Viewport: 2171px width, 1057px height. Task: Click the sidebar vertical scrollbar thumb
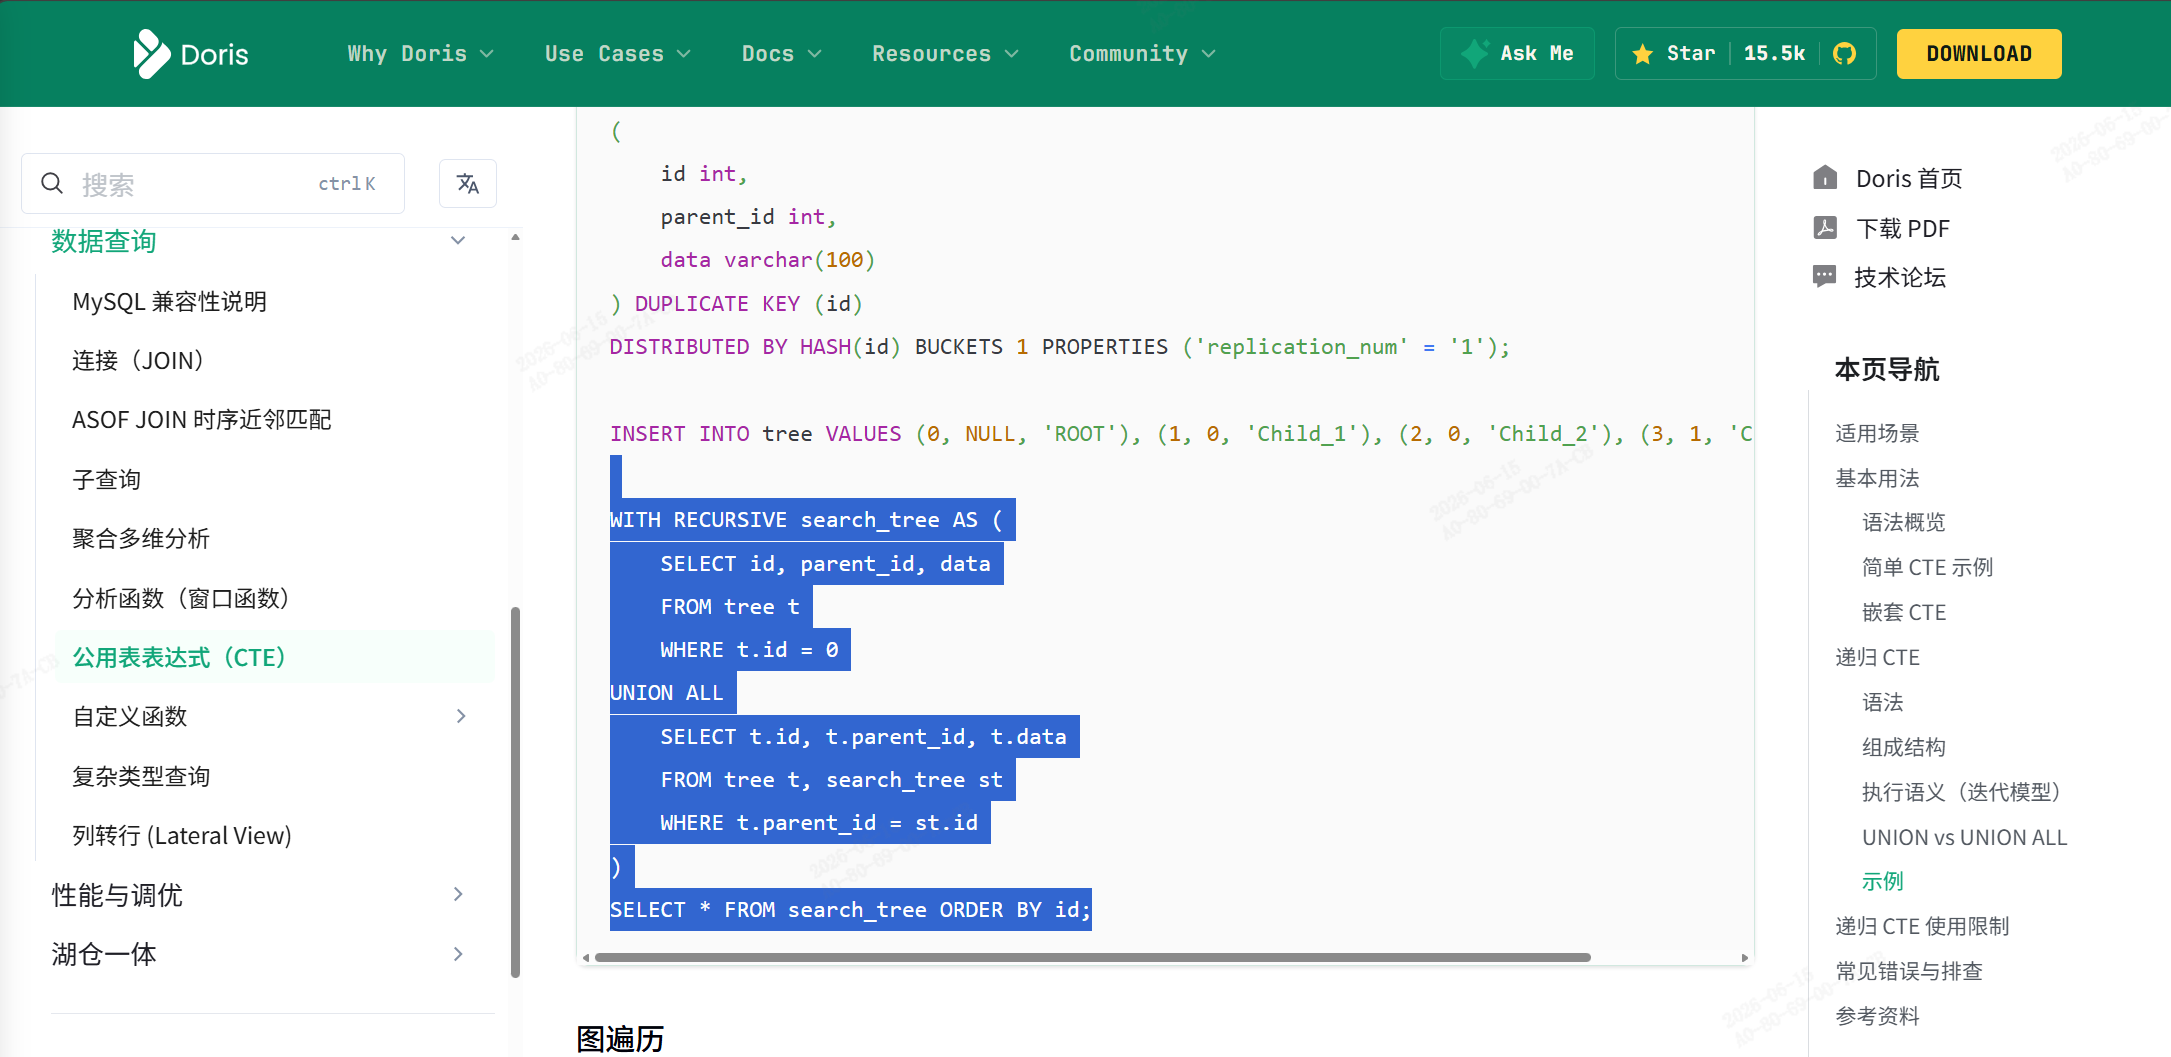pyautogui.click(x=515, y=792)
